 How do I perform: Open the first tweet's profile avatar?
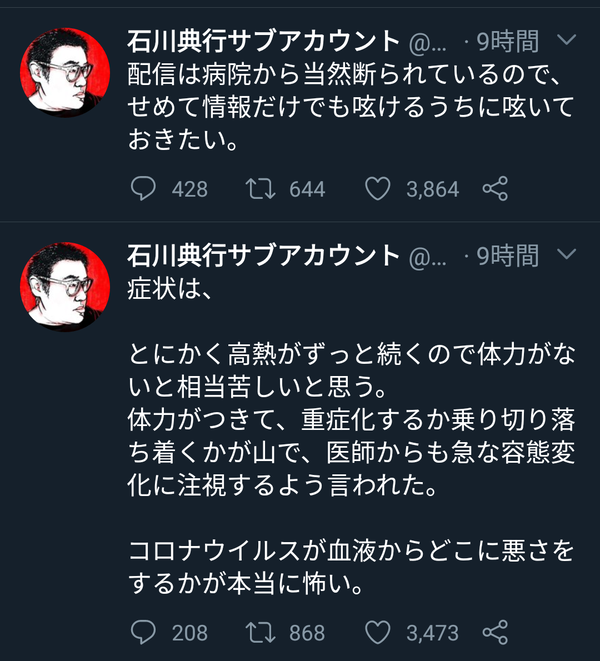65,73
